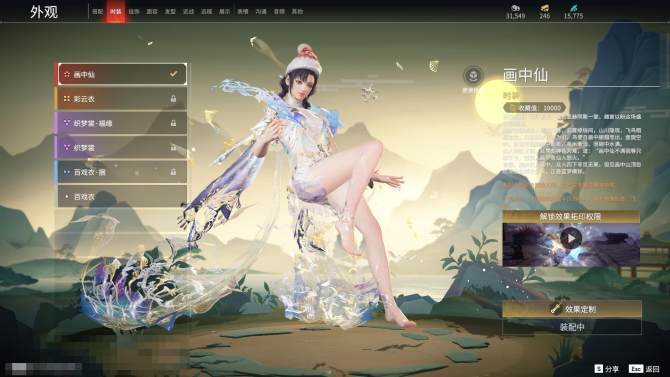Click the lock icon on 百戏衣·眉 row
670x377 pixels.
pos(173,172)
